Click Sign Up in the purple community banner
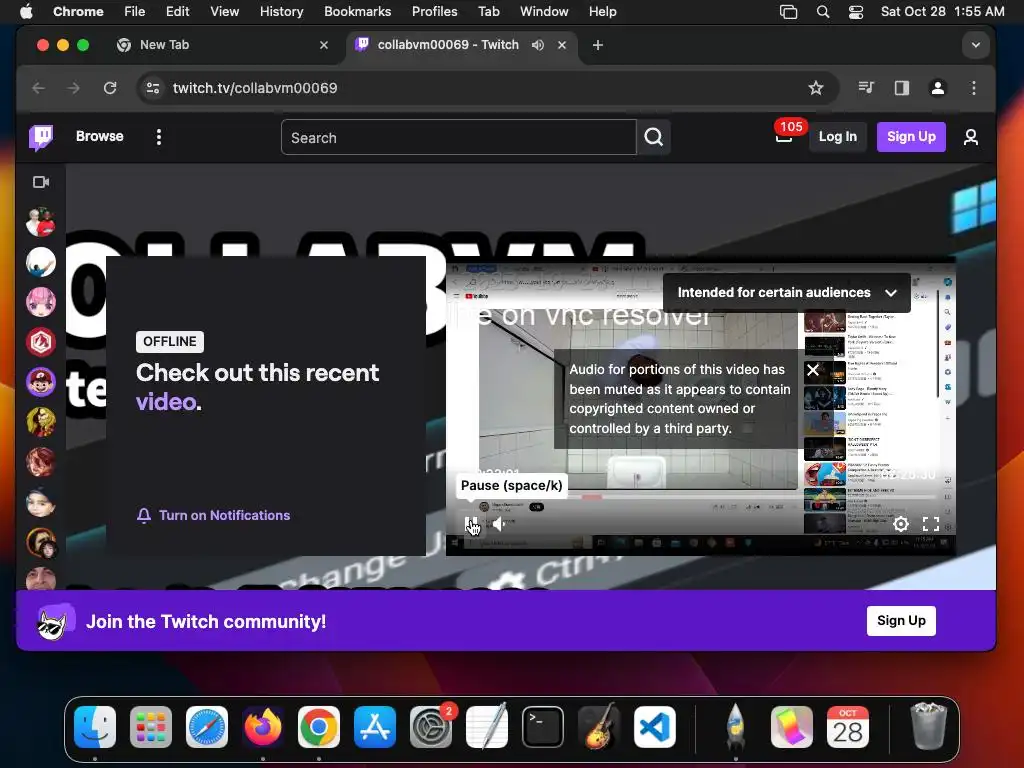The image size is (1024, 768). (x=901, y=620)
